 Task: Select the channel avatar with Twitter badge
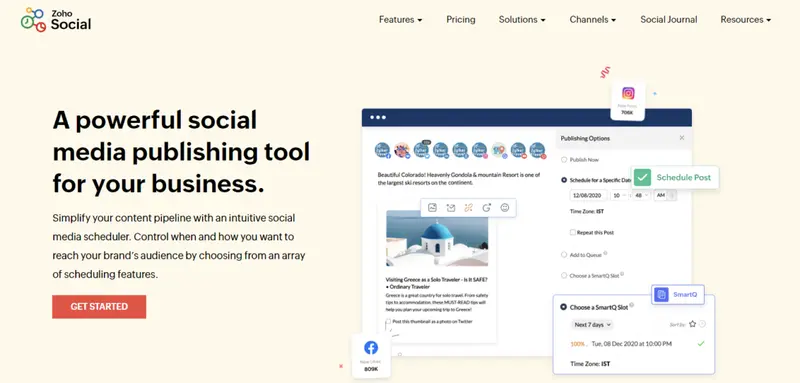(421, 150)
